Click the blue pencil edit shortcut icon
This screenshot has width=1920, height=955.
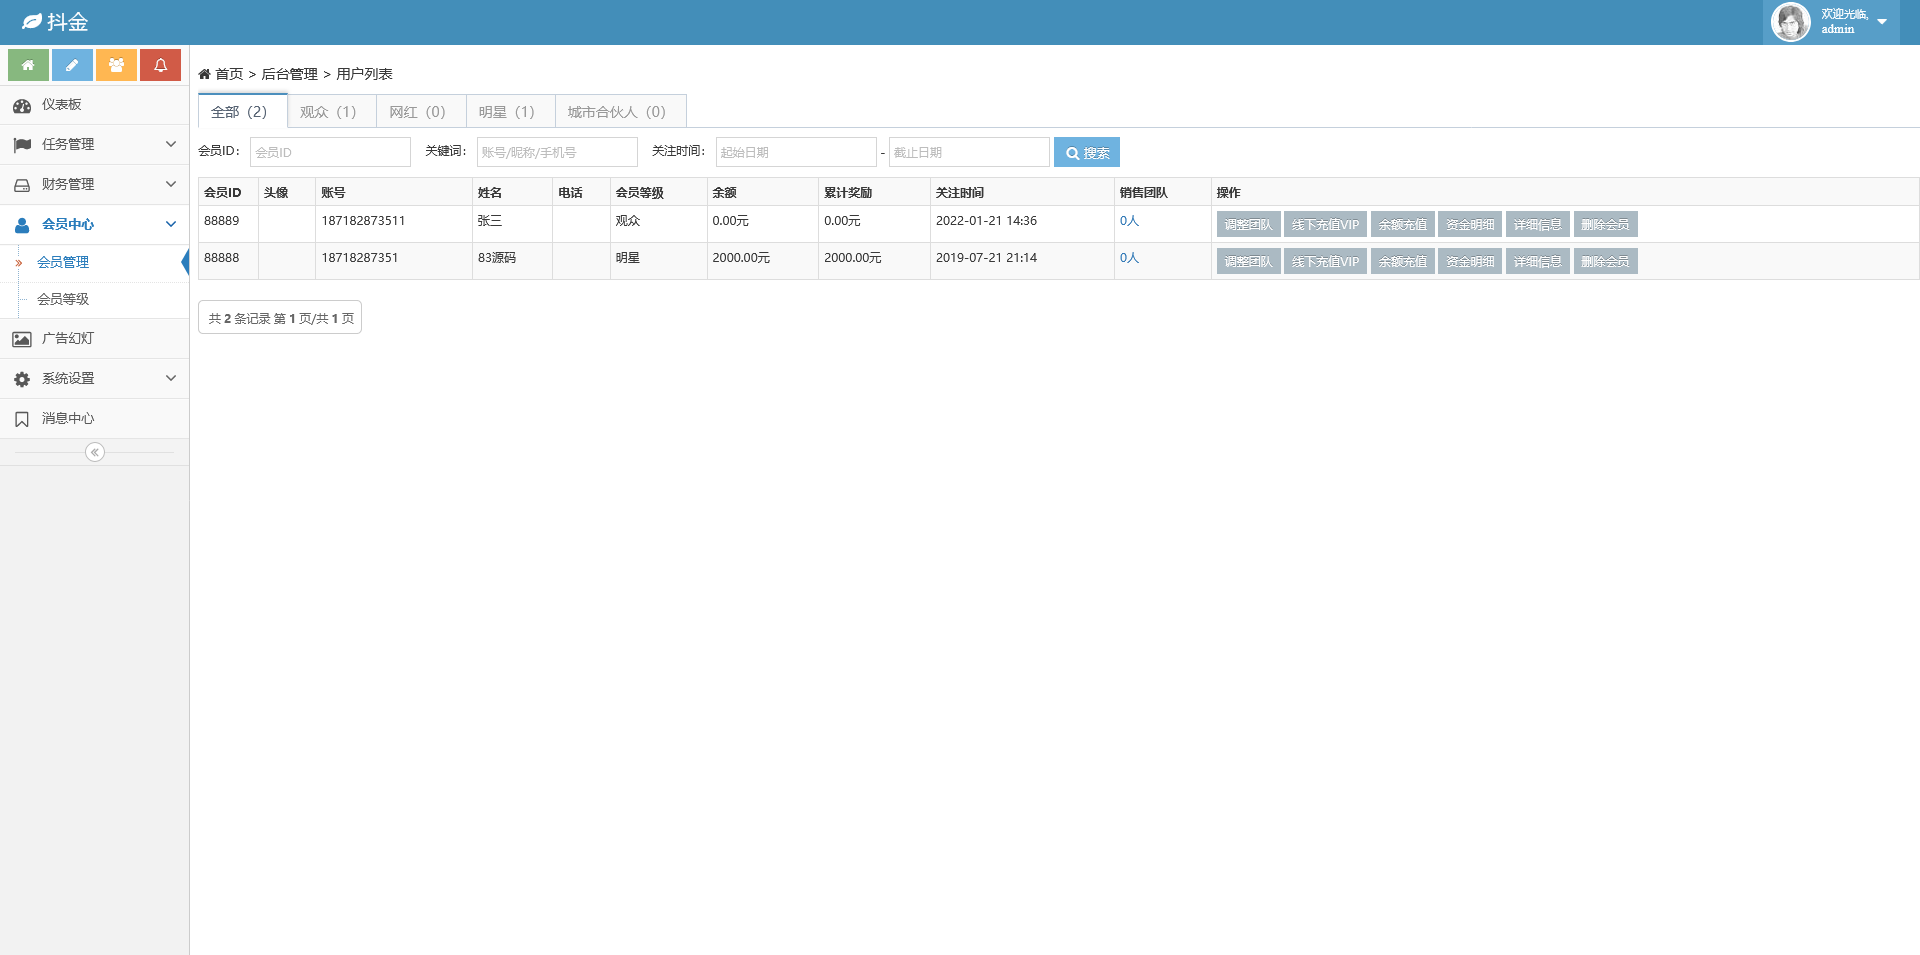[72, 65]
